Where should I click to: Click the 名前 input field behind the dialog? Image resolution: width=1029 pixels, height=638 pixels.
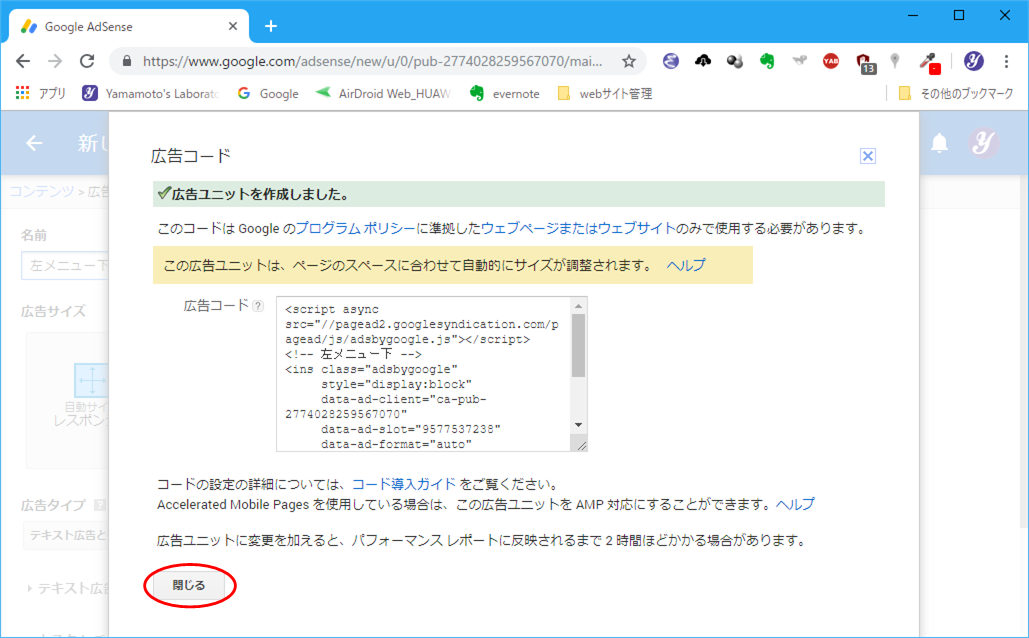(65, 265)
